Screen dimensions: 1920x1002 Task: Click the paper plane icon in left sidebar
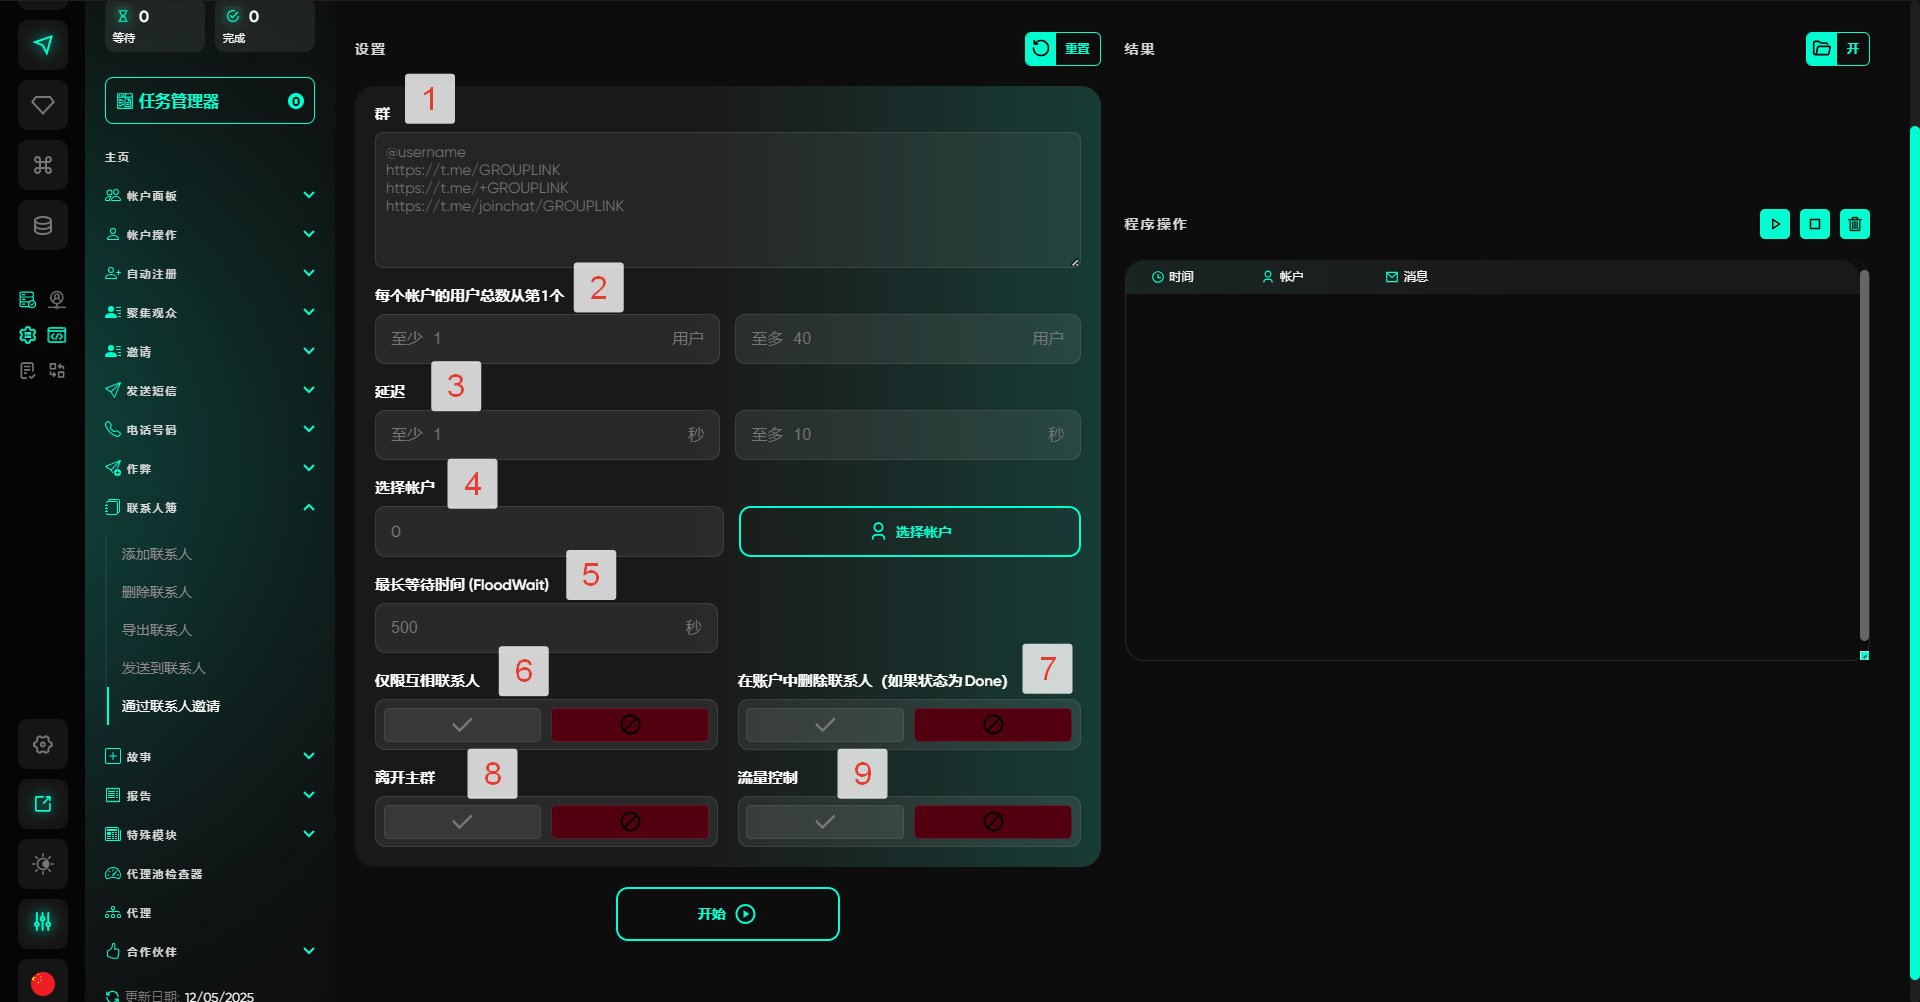(43, 45)
